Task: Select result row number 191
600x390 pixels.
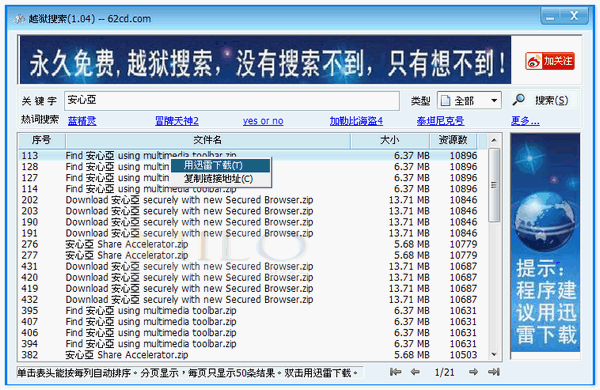Action: coord(253,233)
